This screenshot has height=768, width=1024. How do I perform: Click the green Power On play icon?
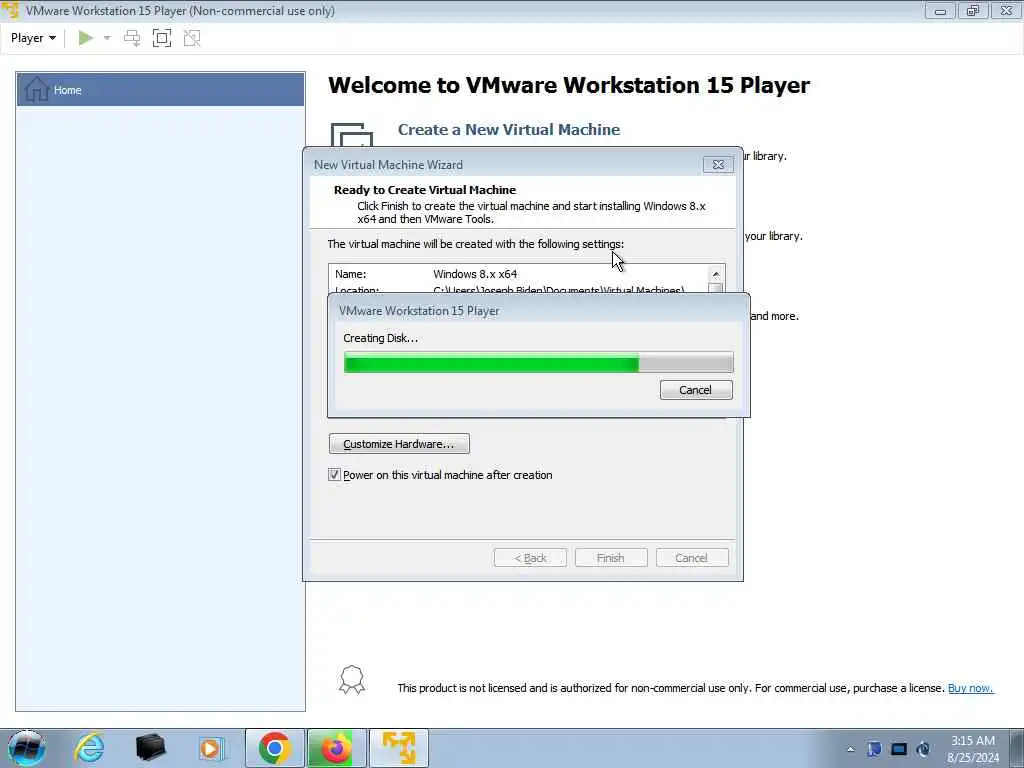[x=86, y=38]
